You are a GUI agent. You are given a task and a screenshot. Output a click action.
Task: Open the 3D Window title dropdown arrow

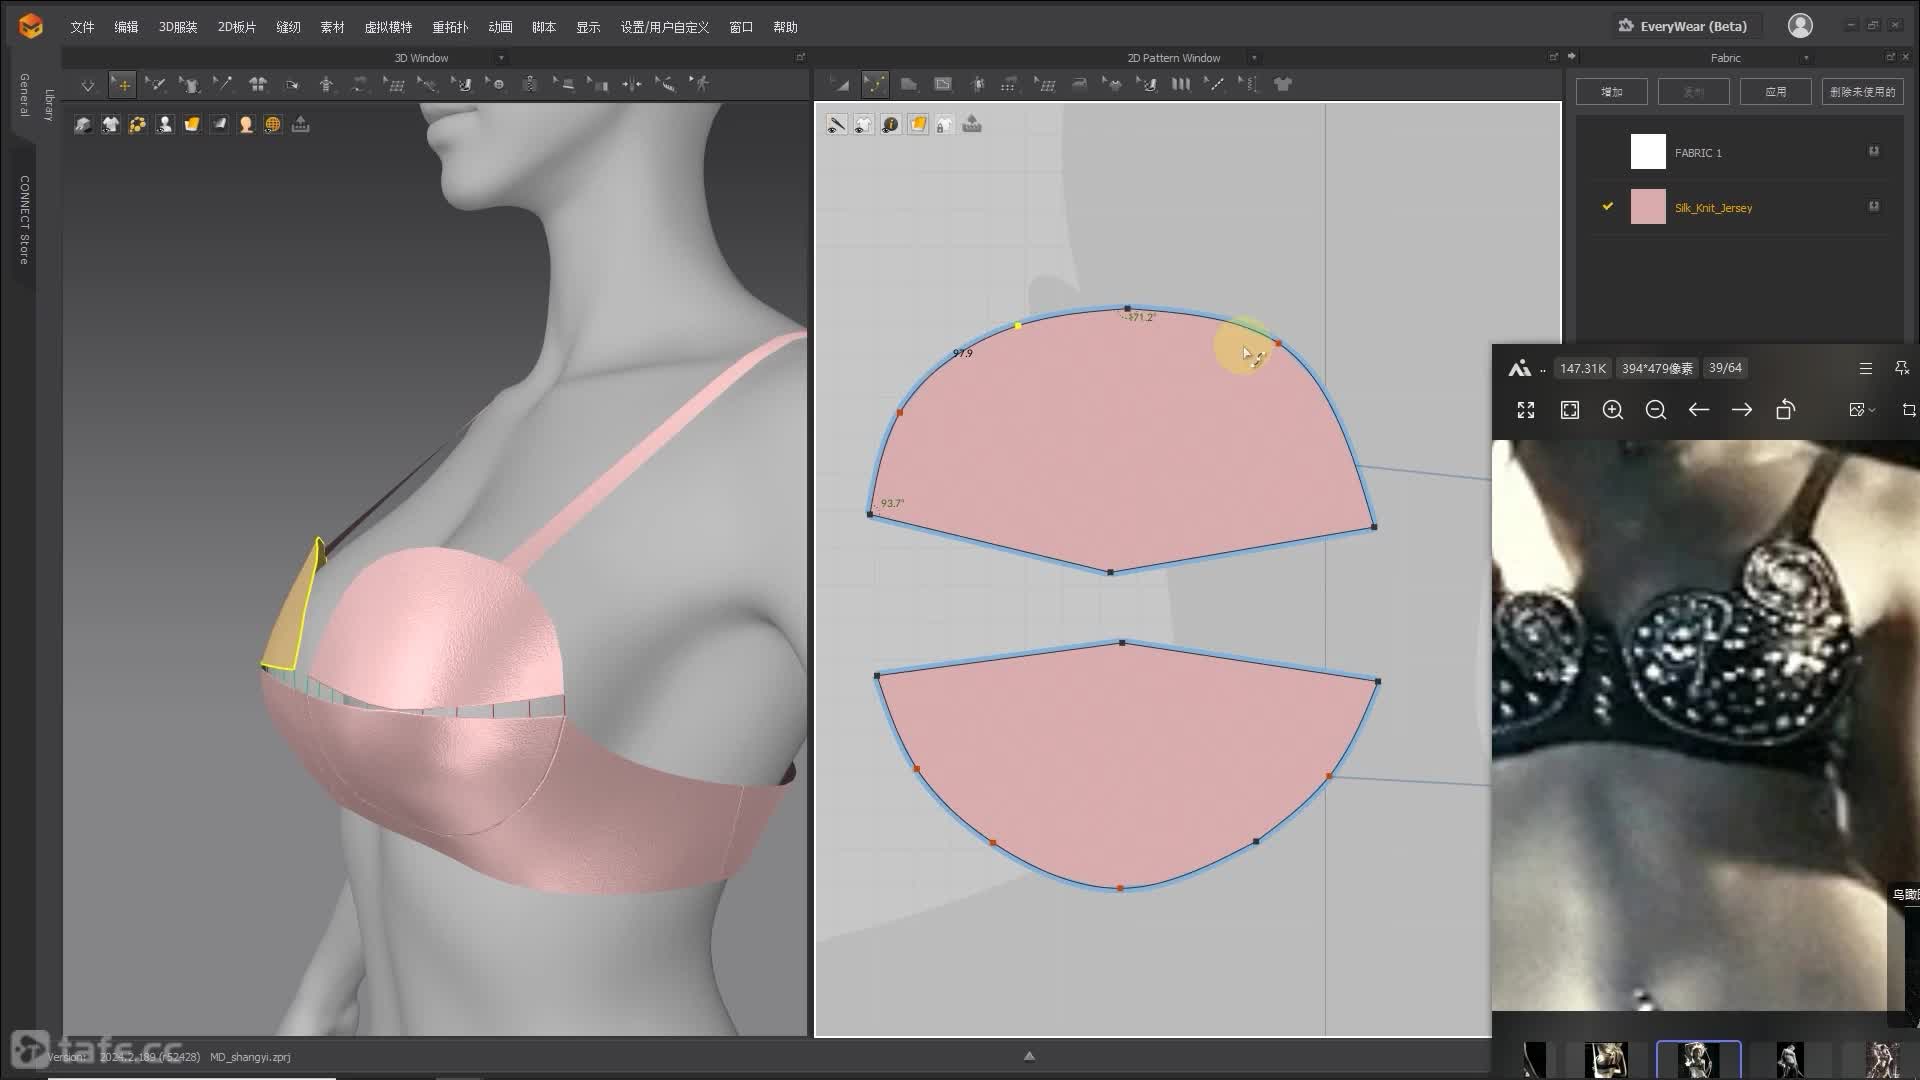(501, 58)
